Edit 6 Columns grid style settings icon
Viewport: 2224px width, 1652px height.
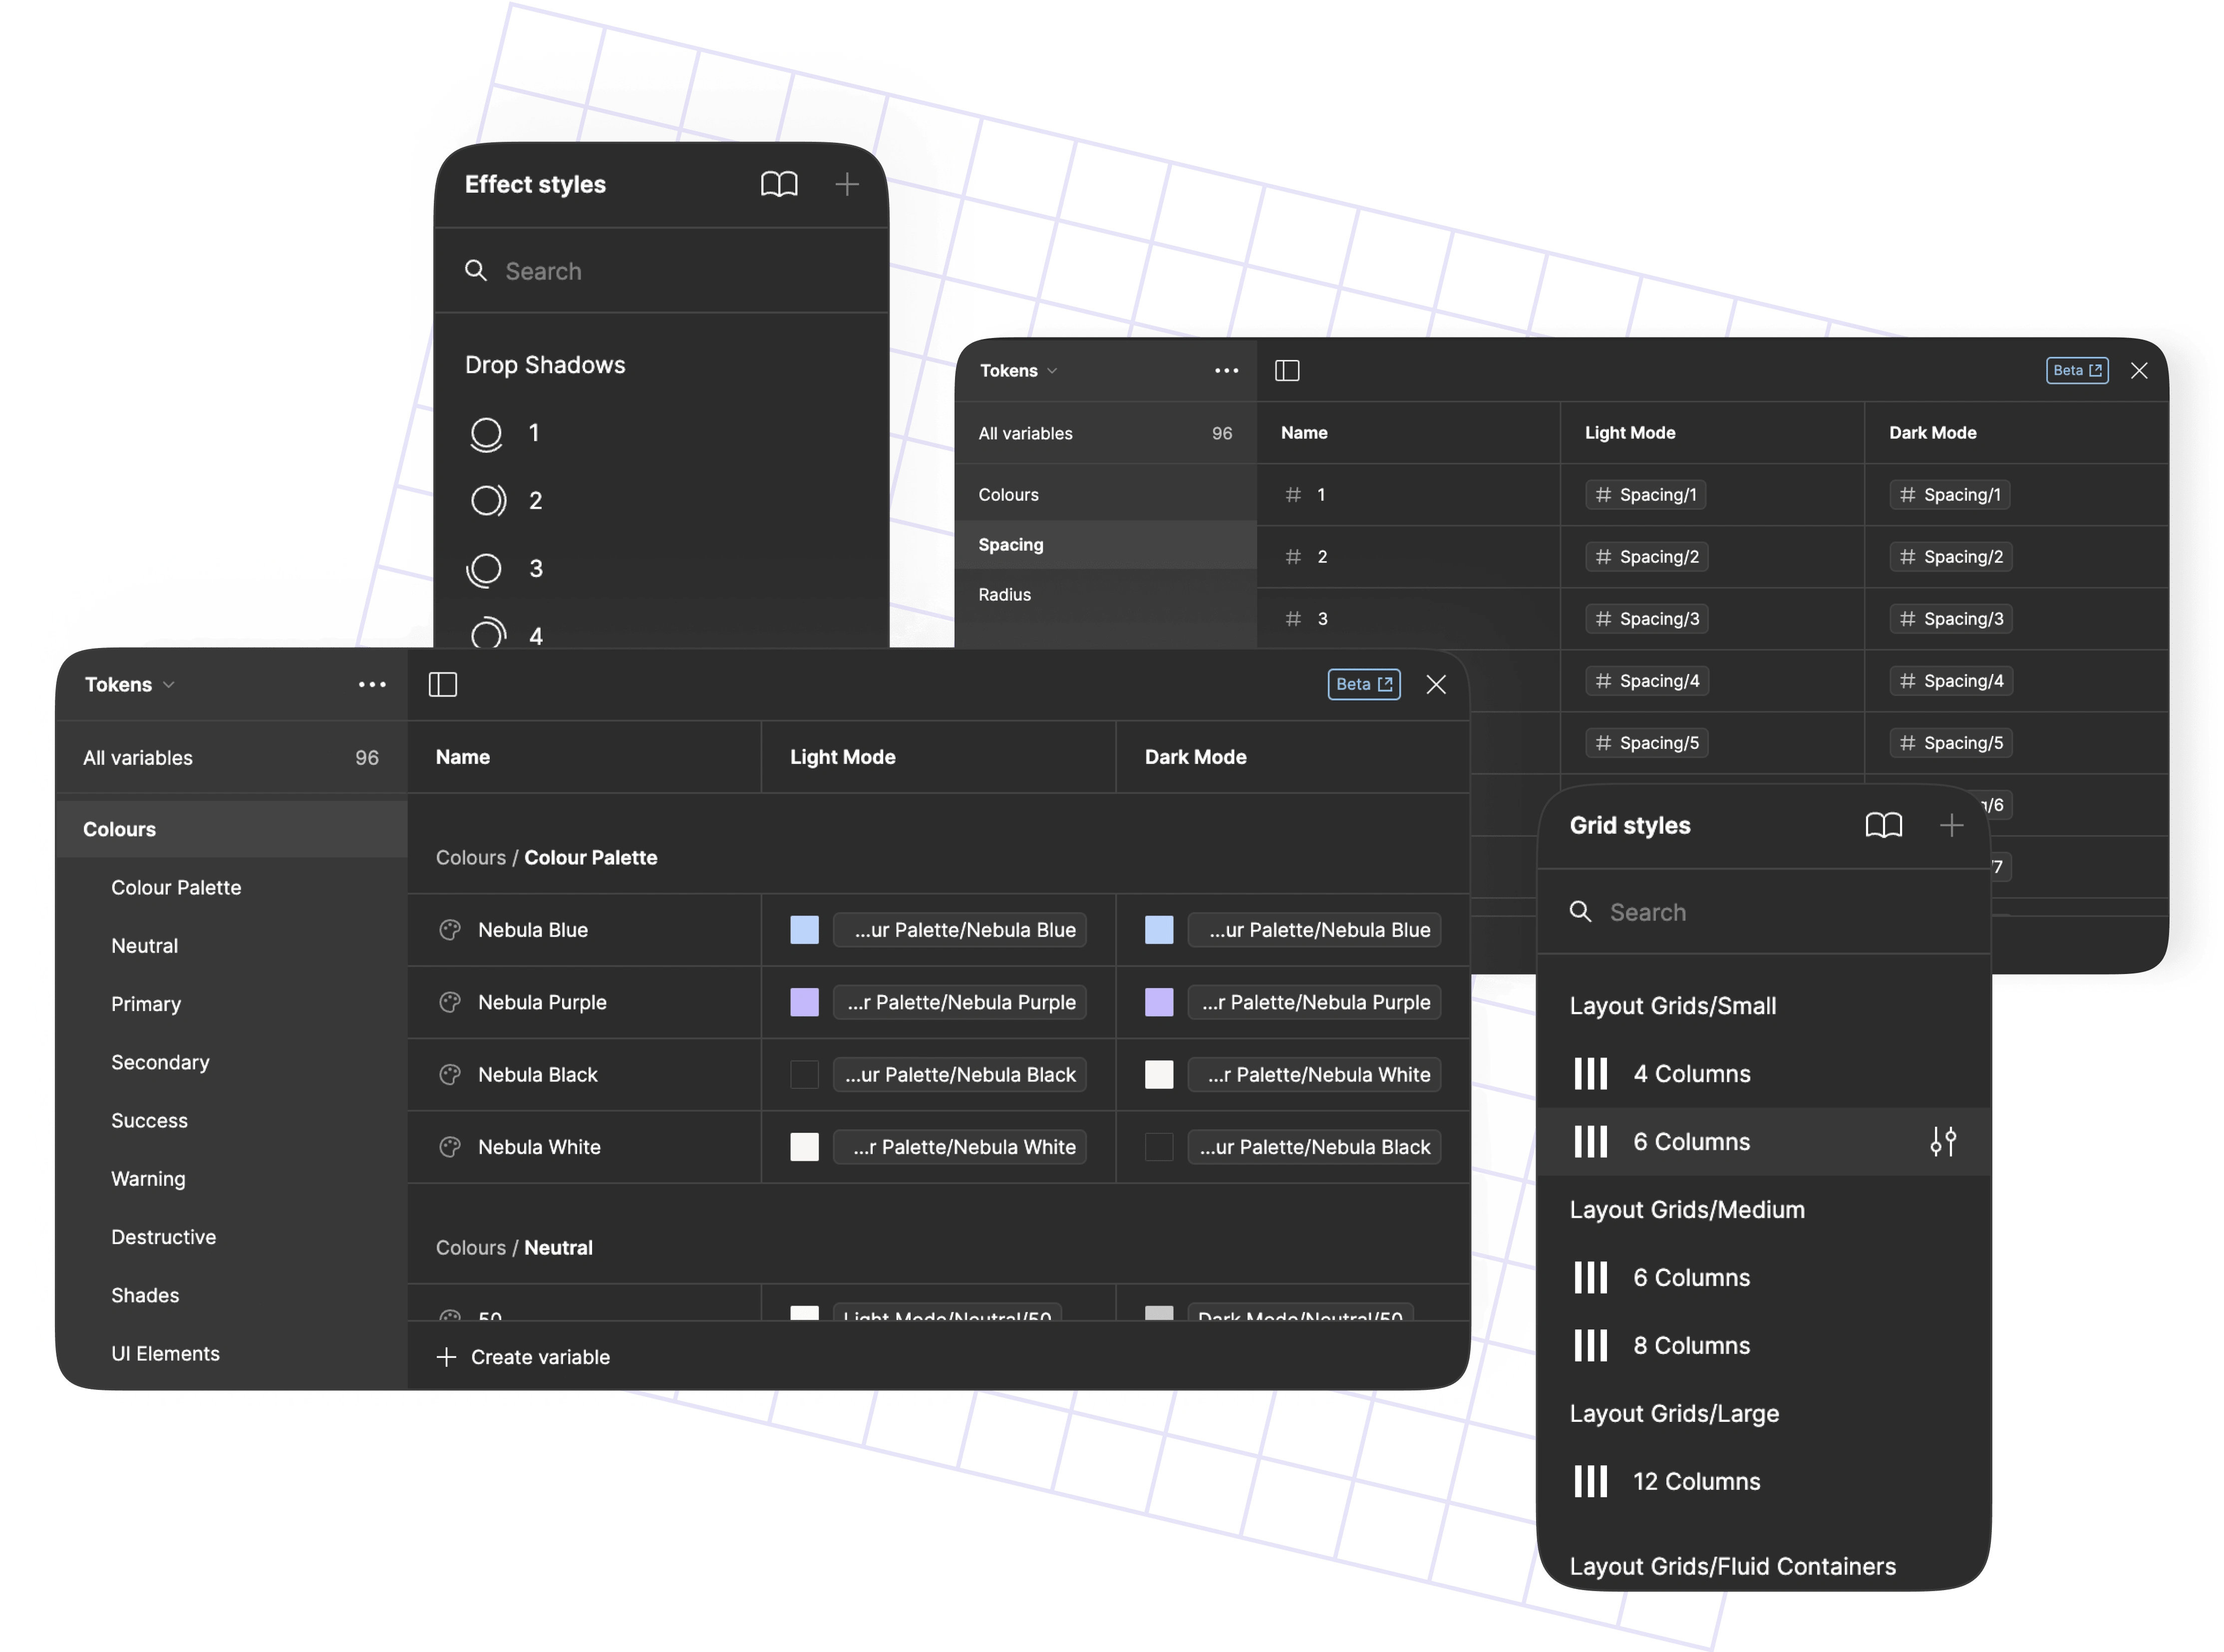(x=1942, y=1141)
